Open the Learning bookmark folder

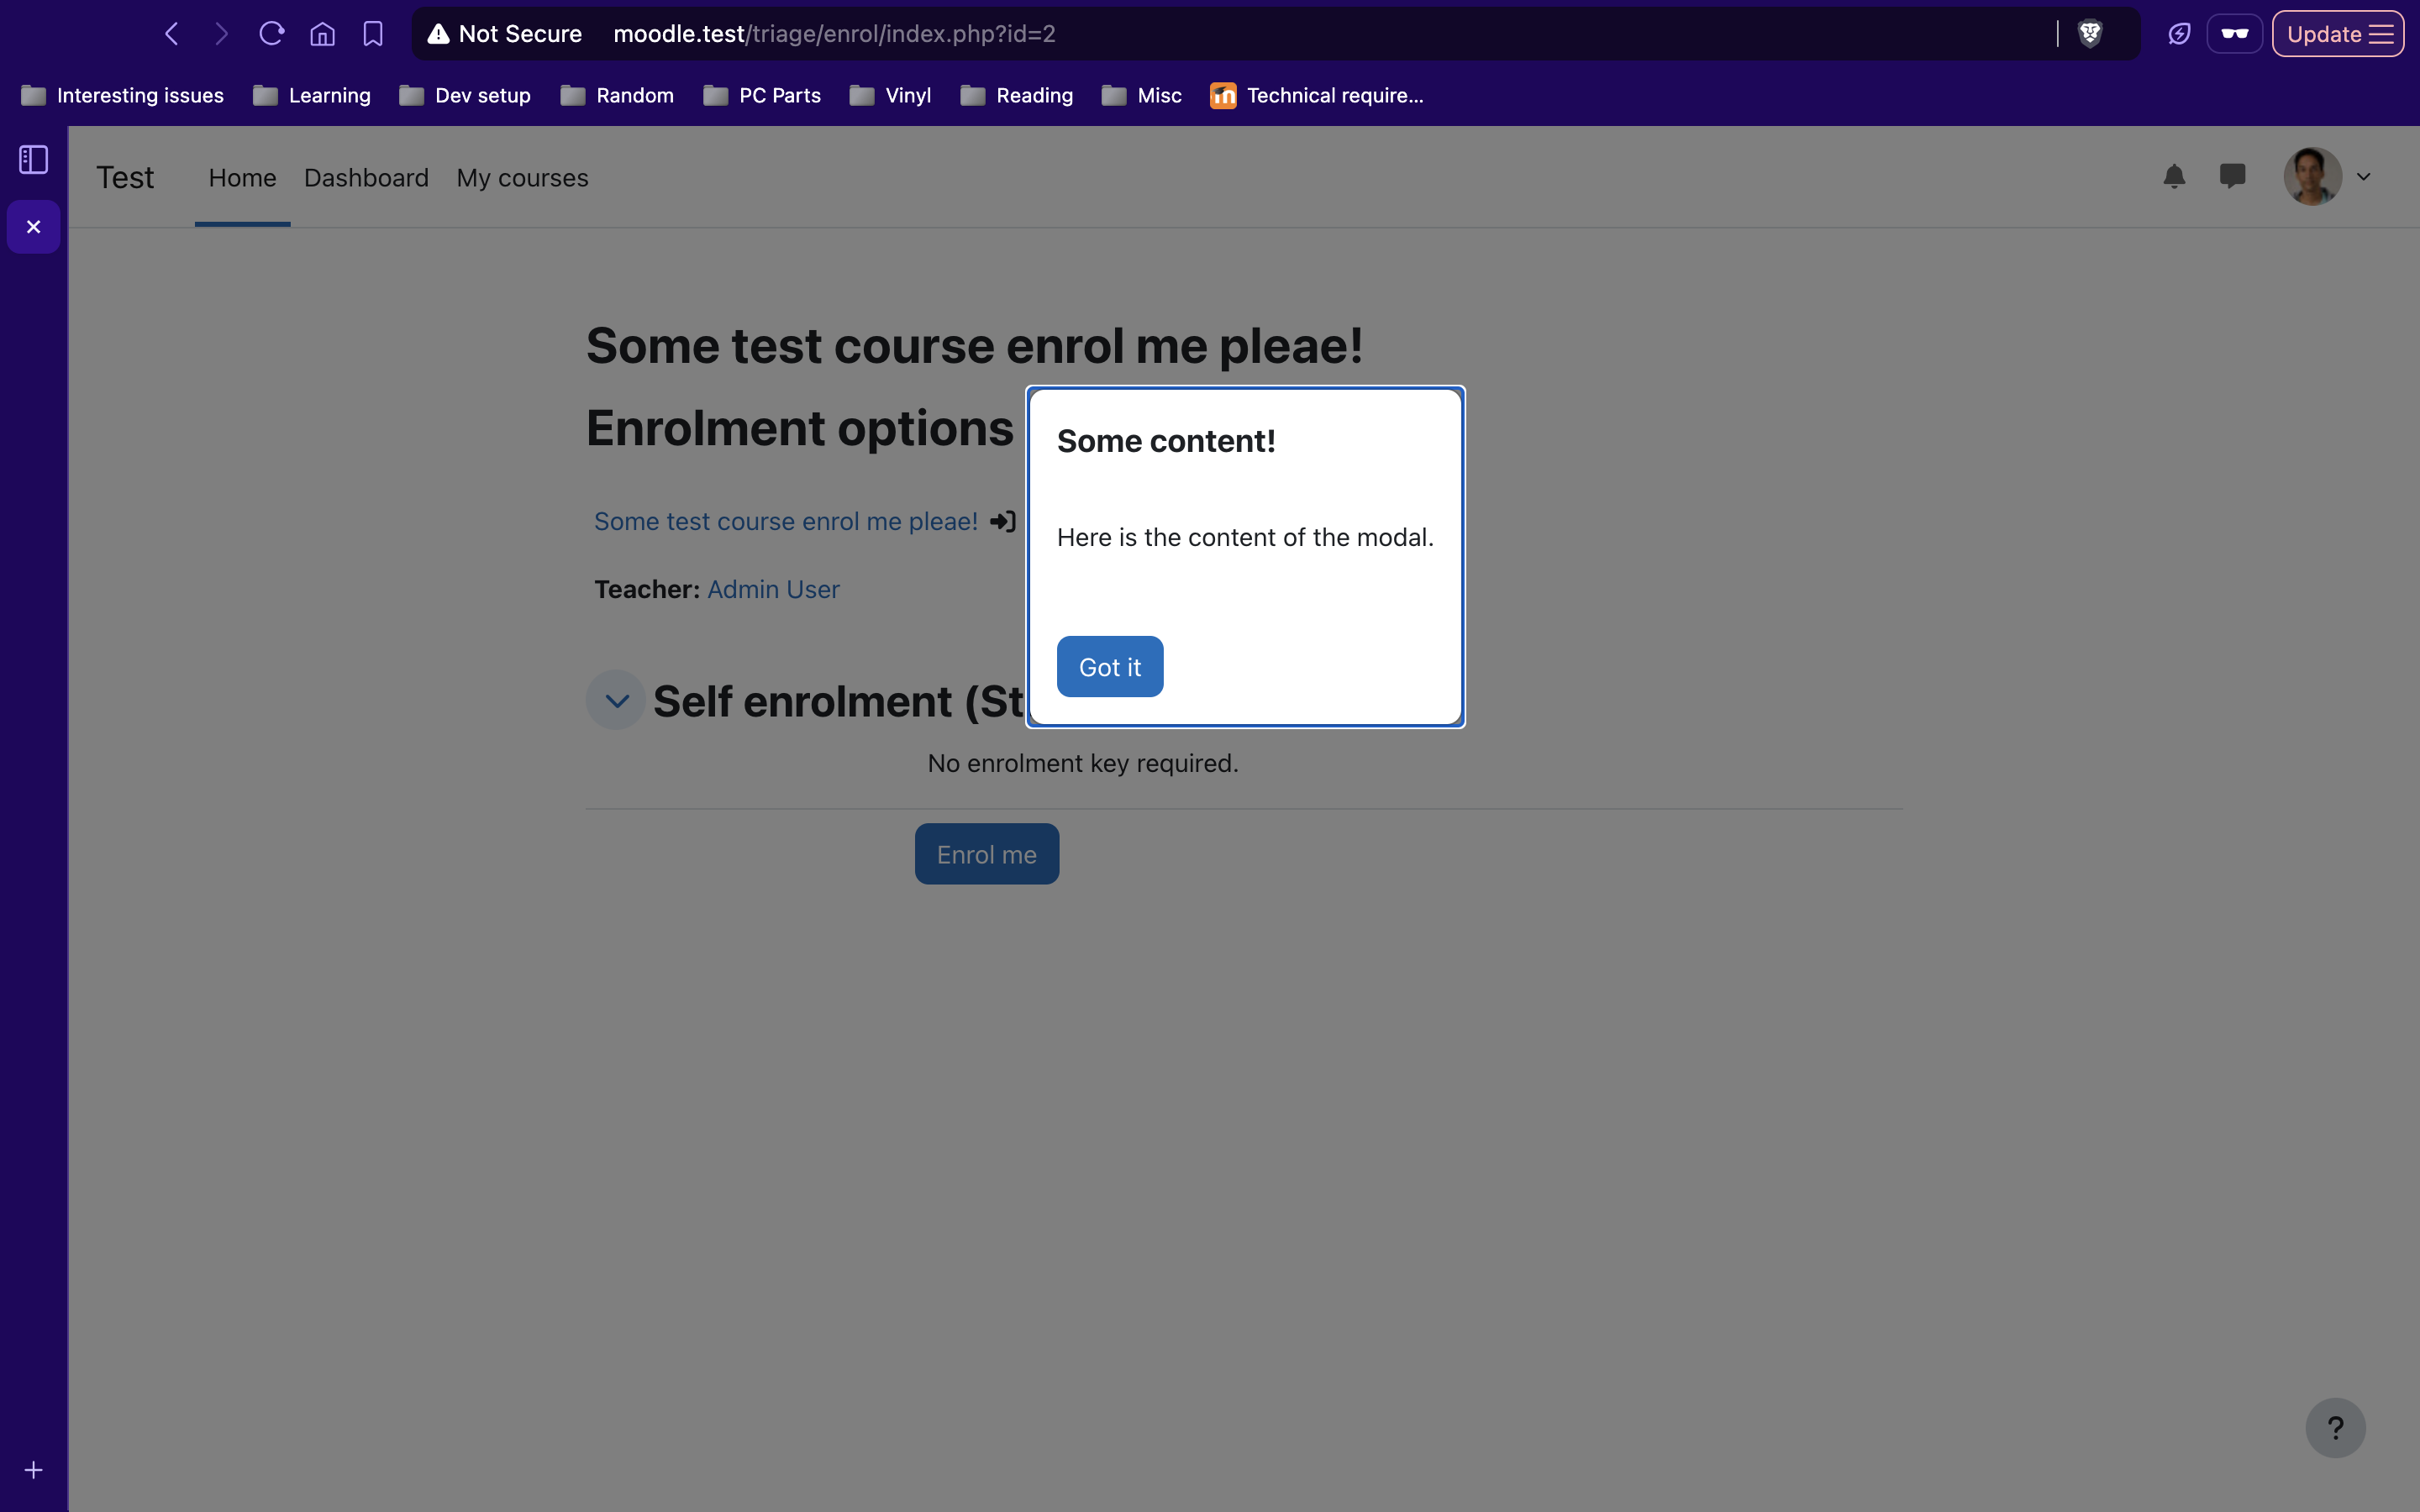(x=311, y=95)
